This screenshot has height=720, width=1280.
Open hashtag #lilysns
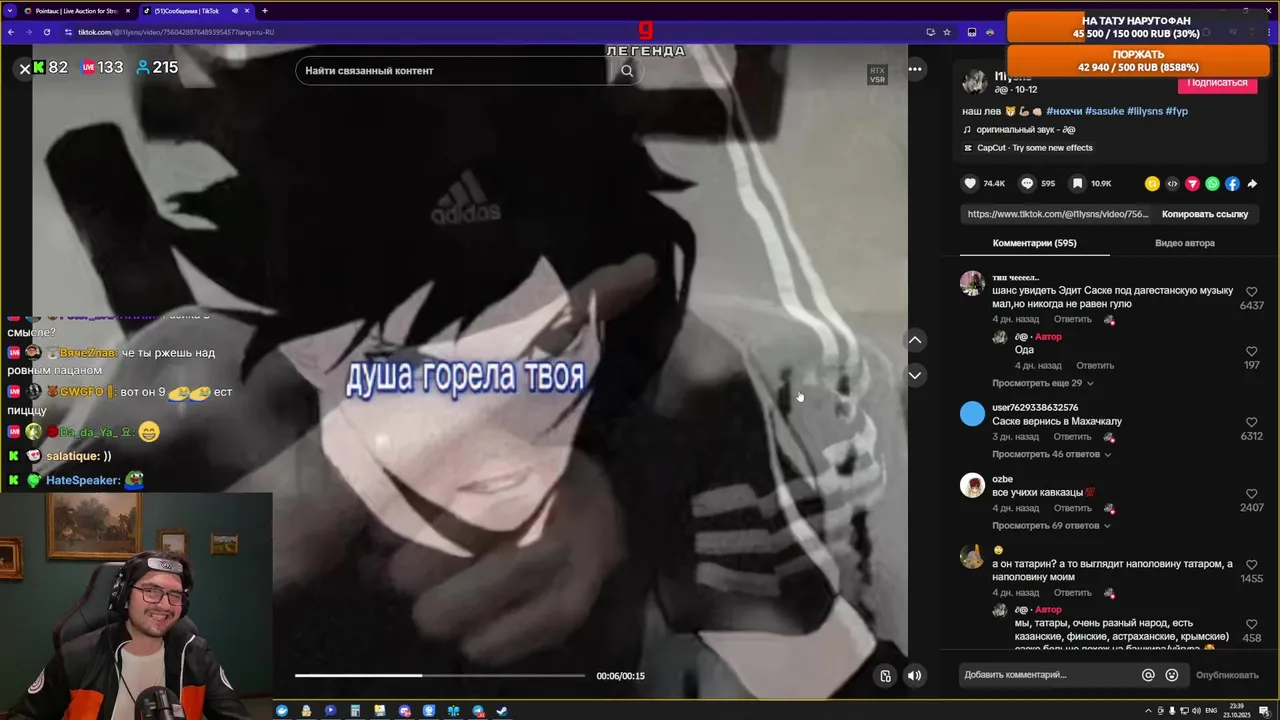1145,111
